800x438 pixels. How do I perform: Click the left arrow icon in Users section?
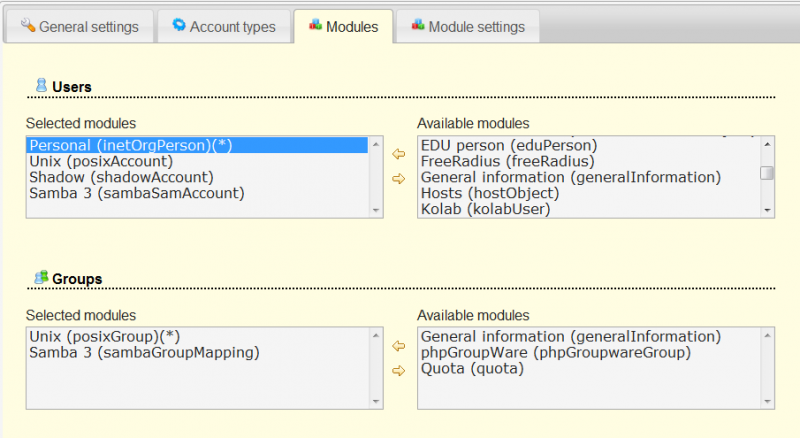398,154
